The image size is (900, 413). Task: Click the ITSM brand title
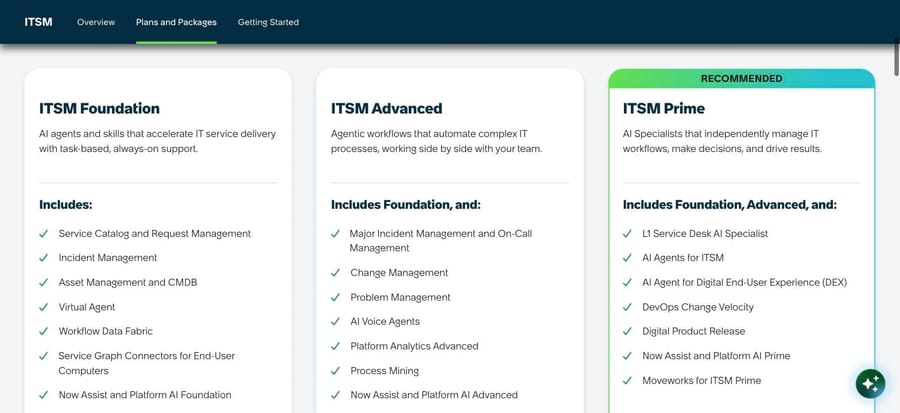(38, 22)
